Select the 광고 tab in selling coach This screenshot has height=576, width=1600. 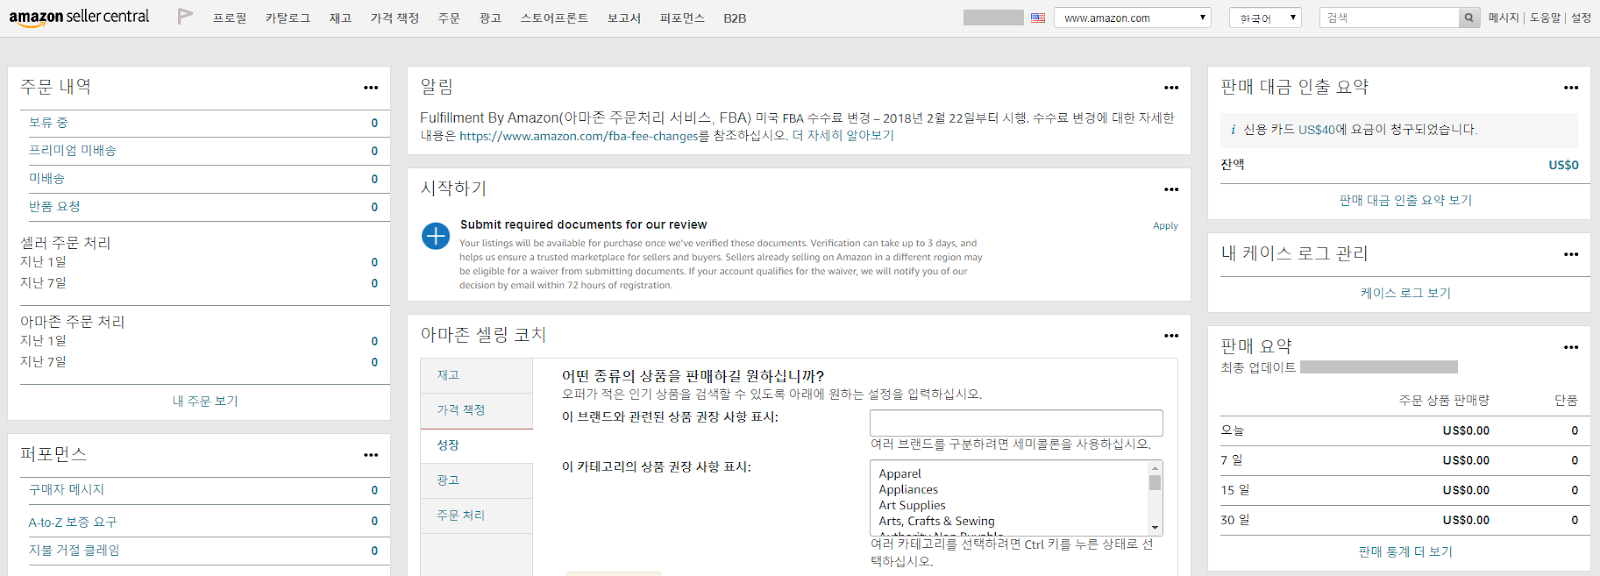pos(476,480)
